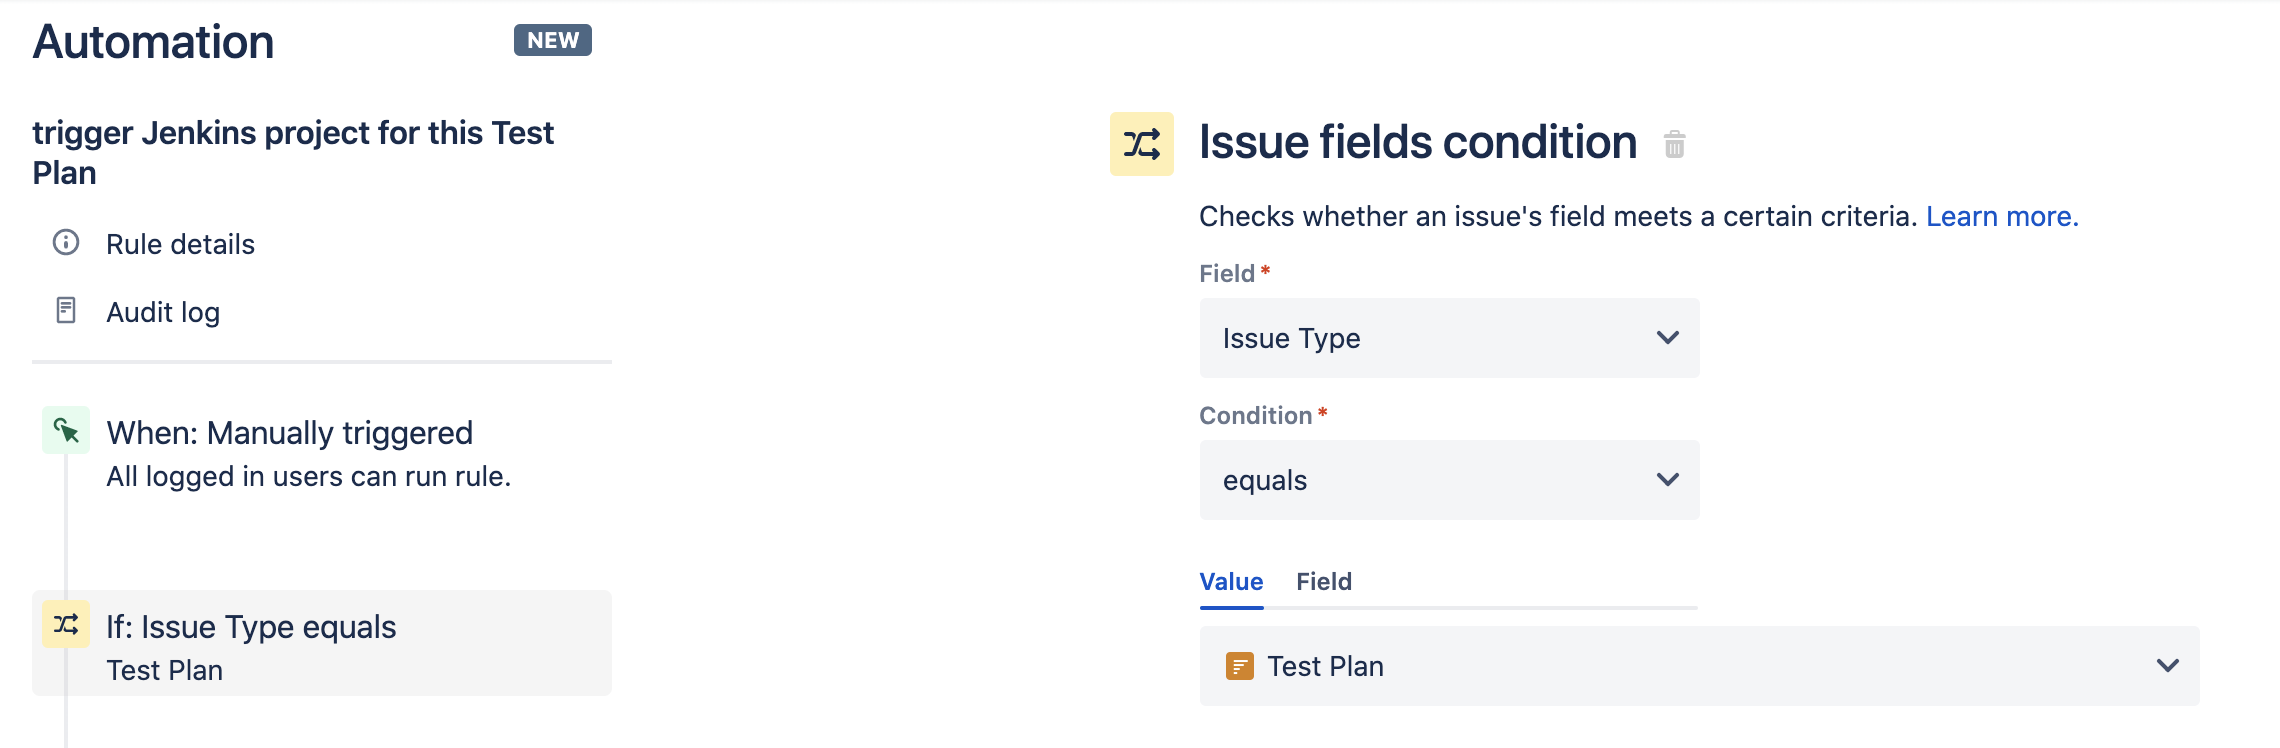Click the yellow condition icon in rule chain
Image resolution: width=2280 pixels, height=748 pixels.
tap(66, 624)
